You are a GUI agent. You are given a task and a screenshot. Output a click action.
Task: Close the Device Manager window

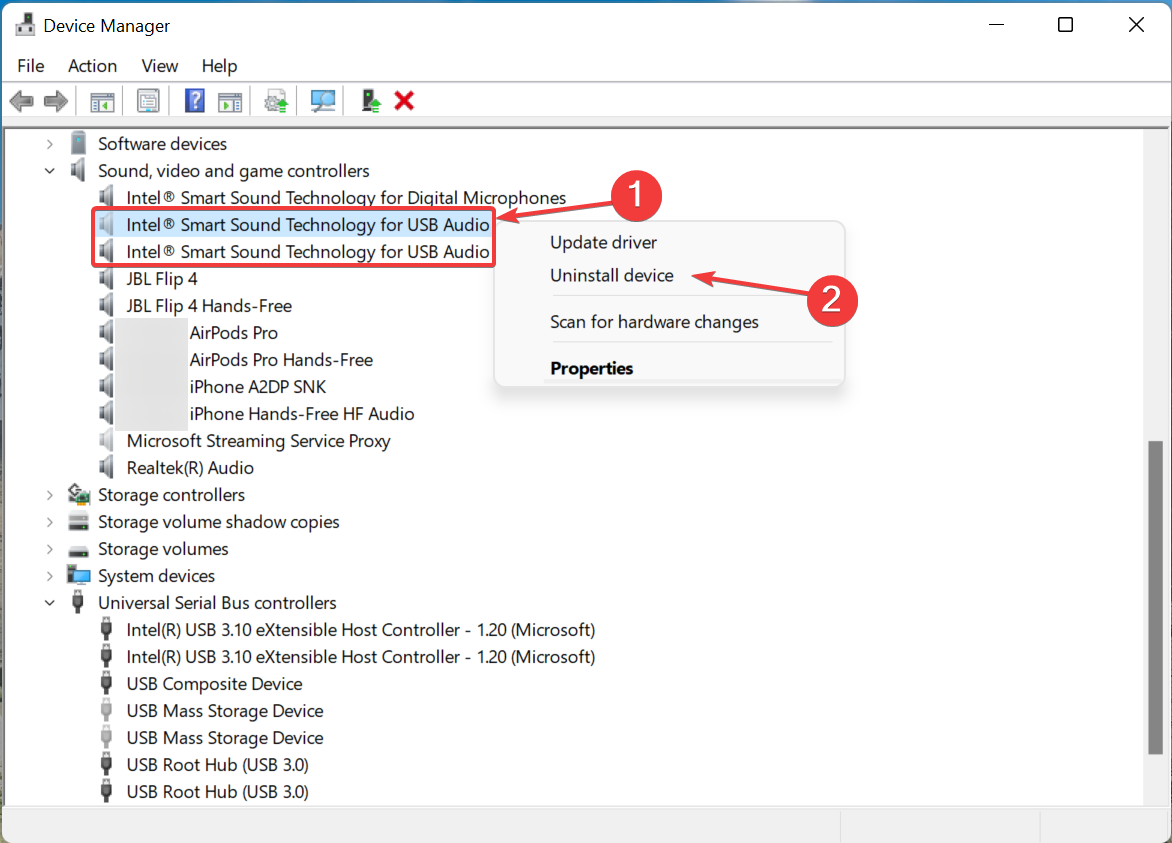click(x=1136, y=25)
